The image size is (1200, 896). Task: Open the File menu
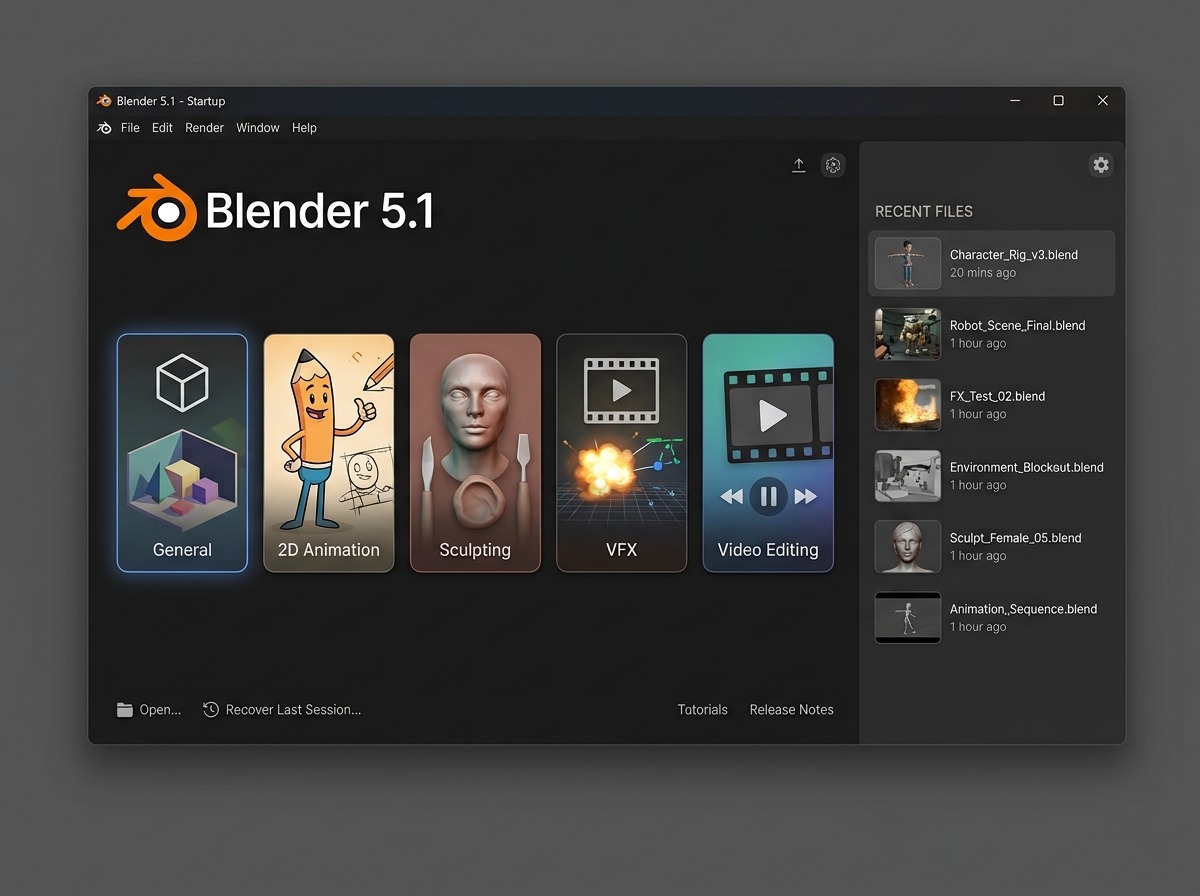tap(130, 128)
